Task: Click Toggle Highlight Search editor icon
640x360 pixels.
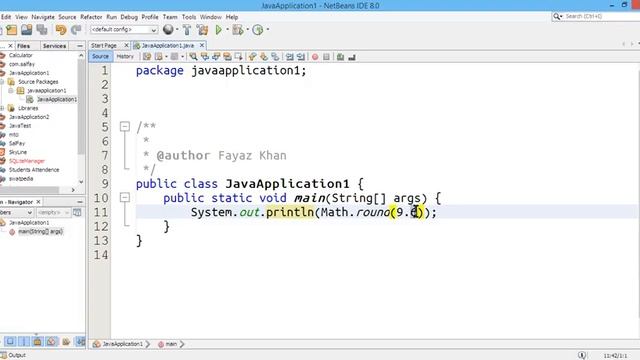Action: click(x=227, y=57)
